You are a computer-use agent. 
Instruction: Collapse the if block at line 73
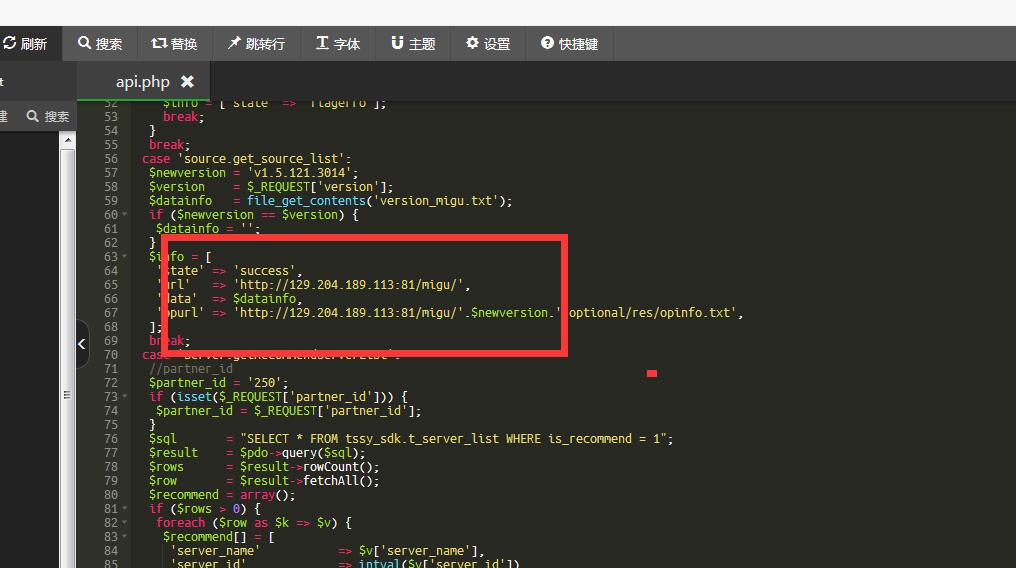pos(124,397)
